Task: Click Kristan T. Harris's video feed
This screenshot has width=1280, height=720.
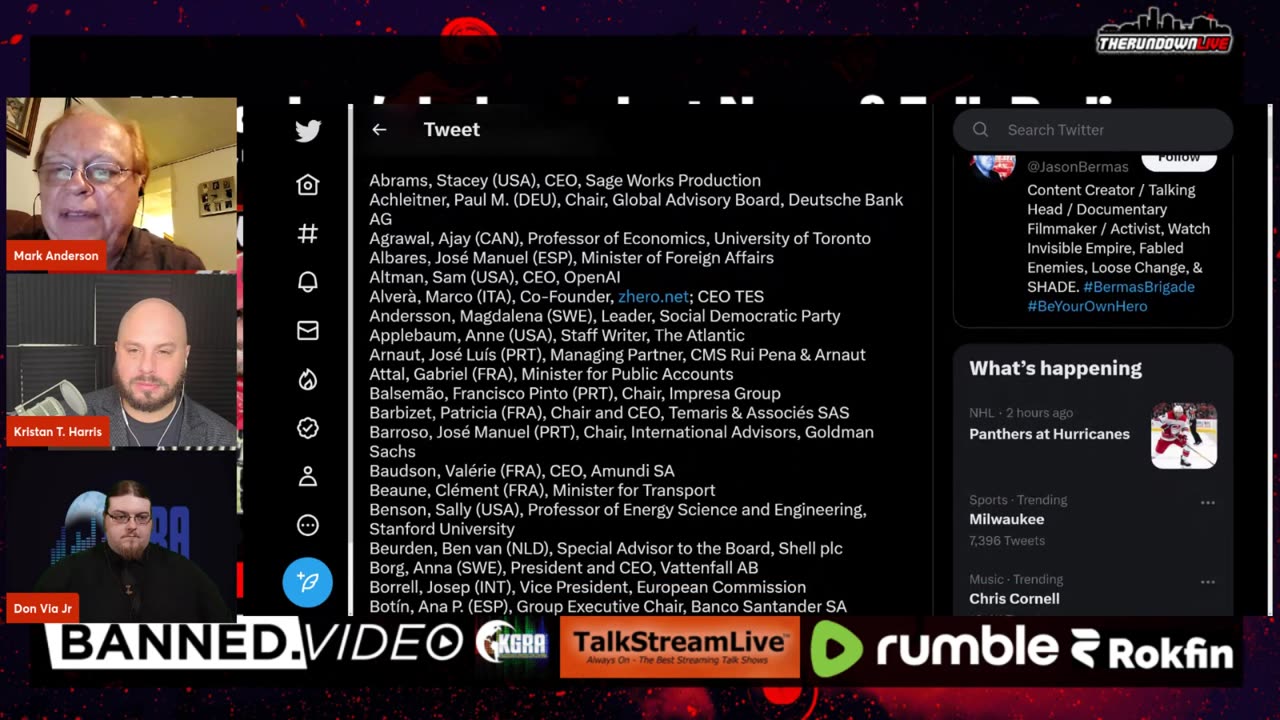Action: (122, 361)
